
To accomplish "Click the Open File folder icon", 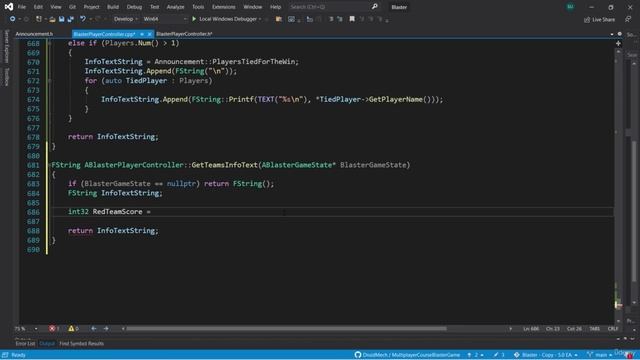I will (x=52, y=19).
